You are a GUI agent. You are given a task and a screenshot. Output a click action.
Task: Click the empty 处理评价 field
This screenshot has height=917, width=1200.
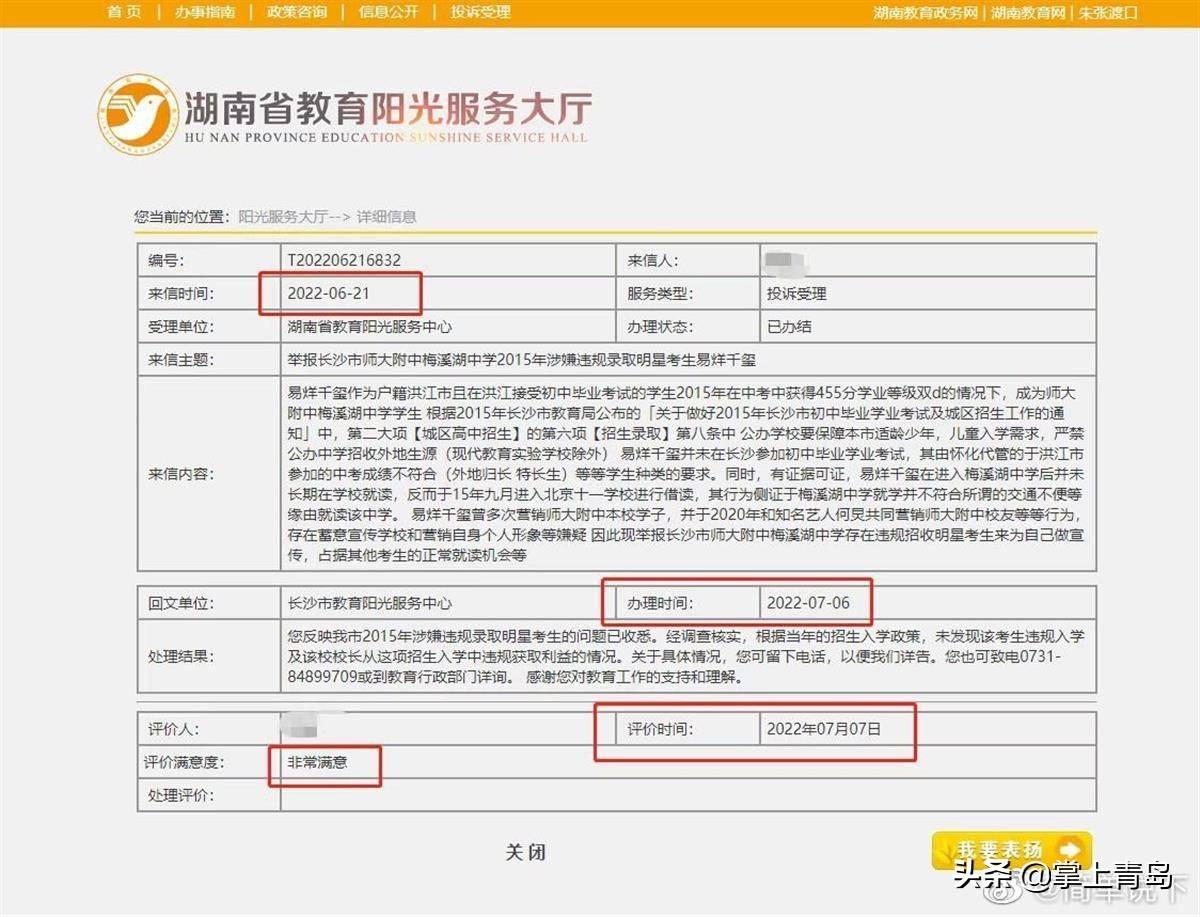(x=687, y=795)
